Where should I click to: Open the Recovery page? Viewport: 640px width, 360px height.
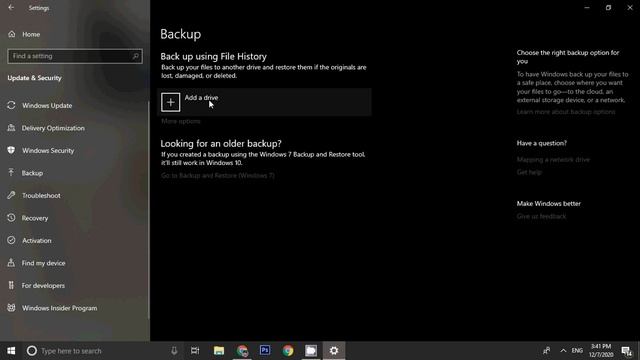pos(35,218)
